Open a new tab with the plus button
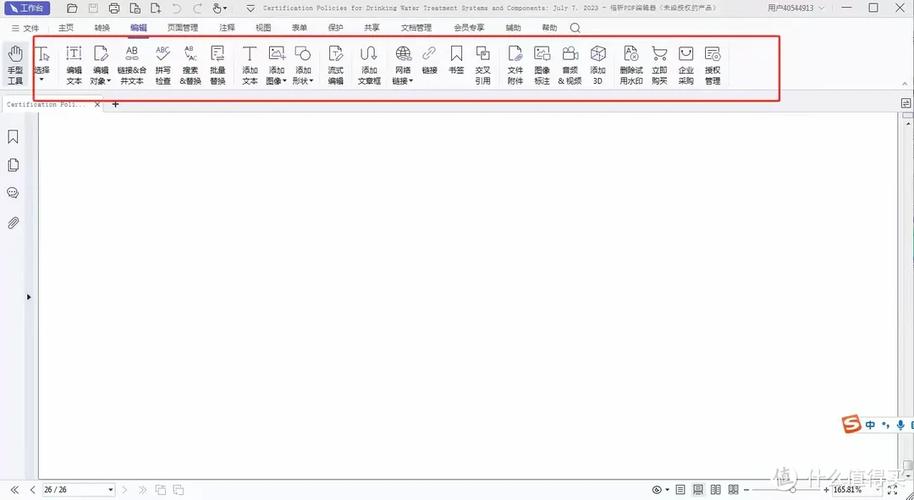 (x=115, y=104)
